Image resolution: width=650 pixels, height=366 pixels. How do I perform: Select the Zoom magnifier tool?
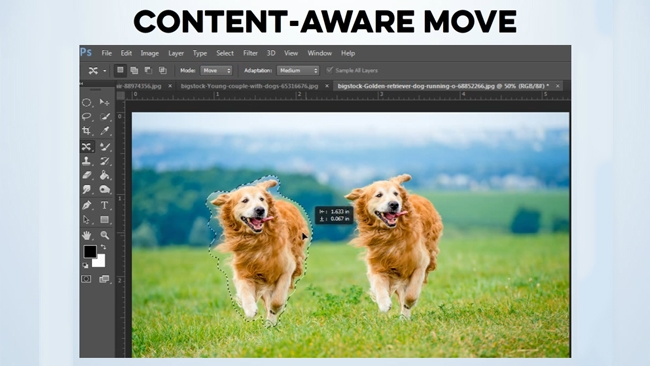[104, 235]
